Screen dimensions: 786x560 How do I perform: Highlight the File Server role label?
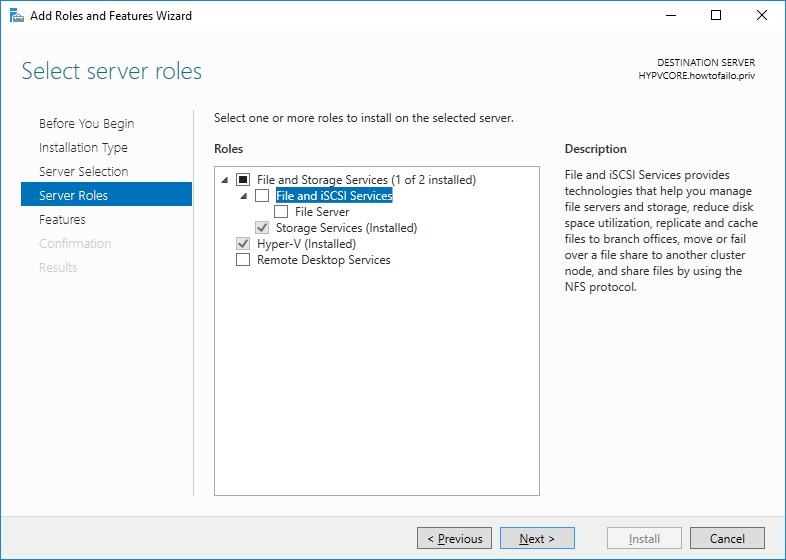tap(322, 212)
